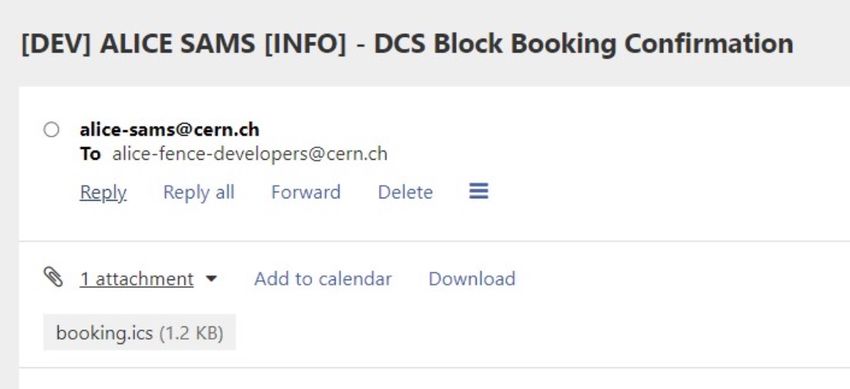Reply to the message
Screen dimensions: 850x389
pos(103,192)
